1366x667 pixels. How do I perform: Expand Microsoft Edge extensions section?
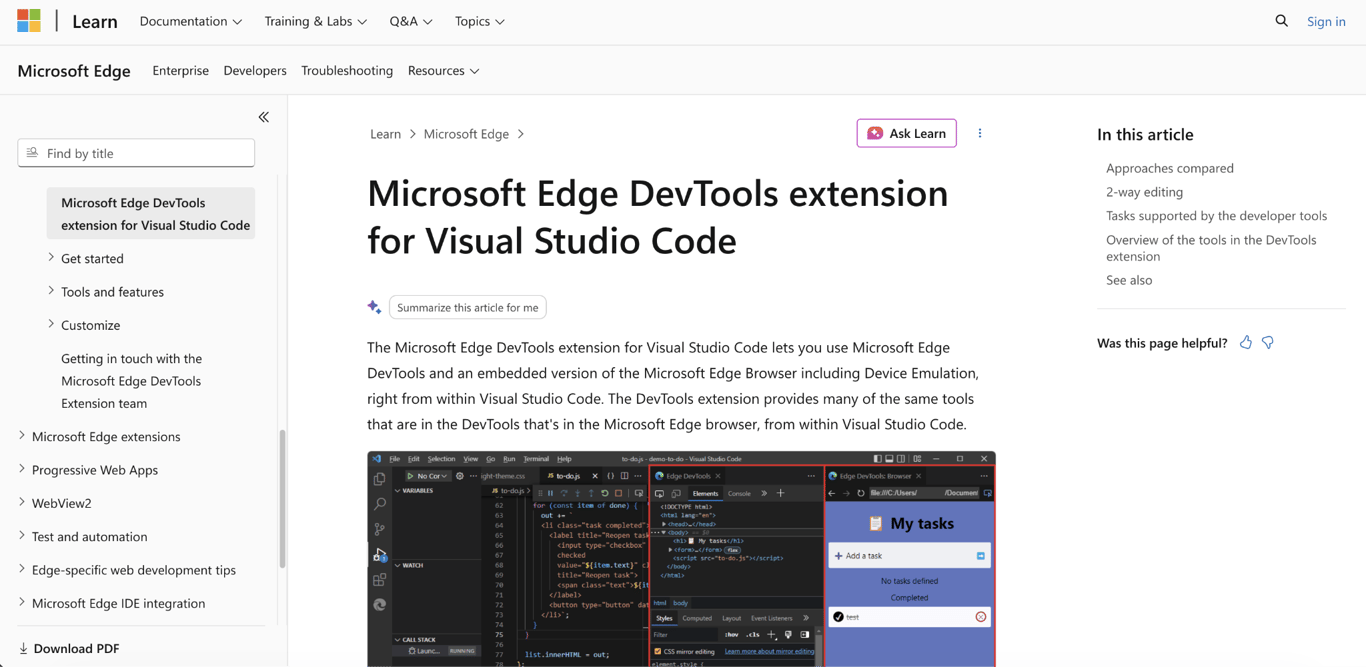pos(22,436)
